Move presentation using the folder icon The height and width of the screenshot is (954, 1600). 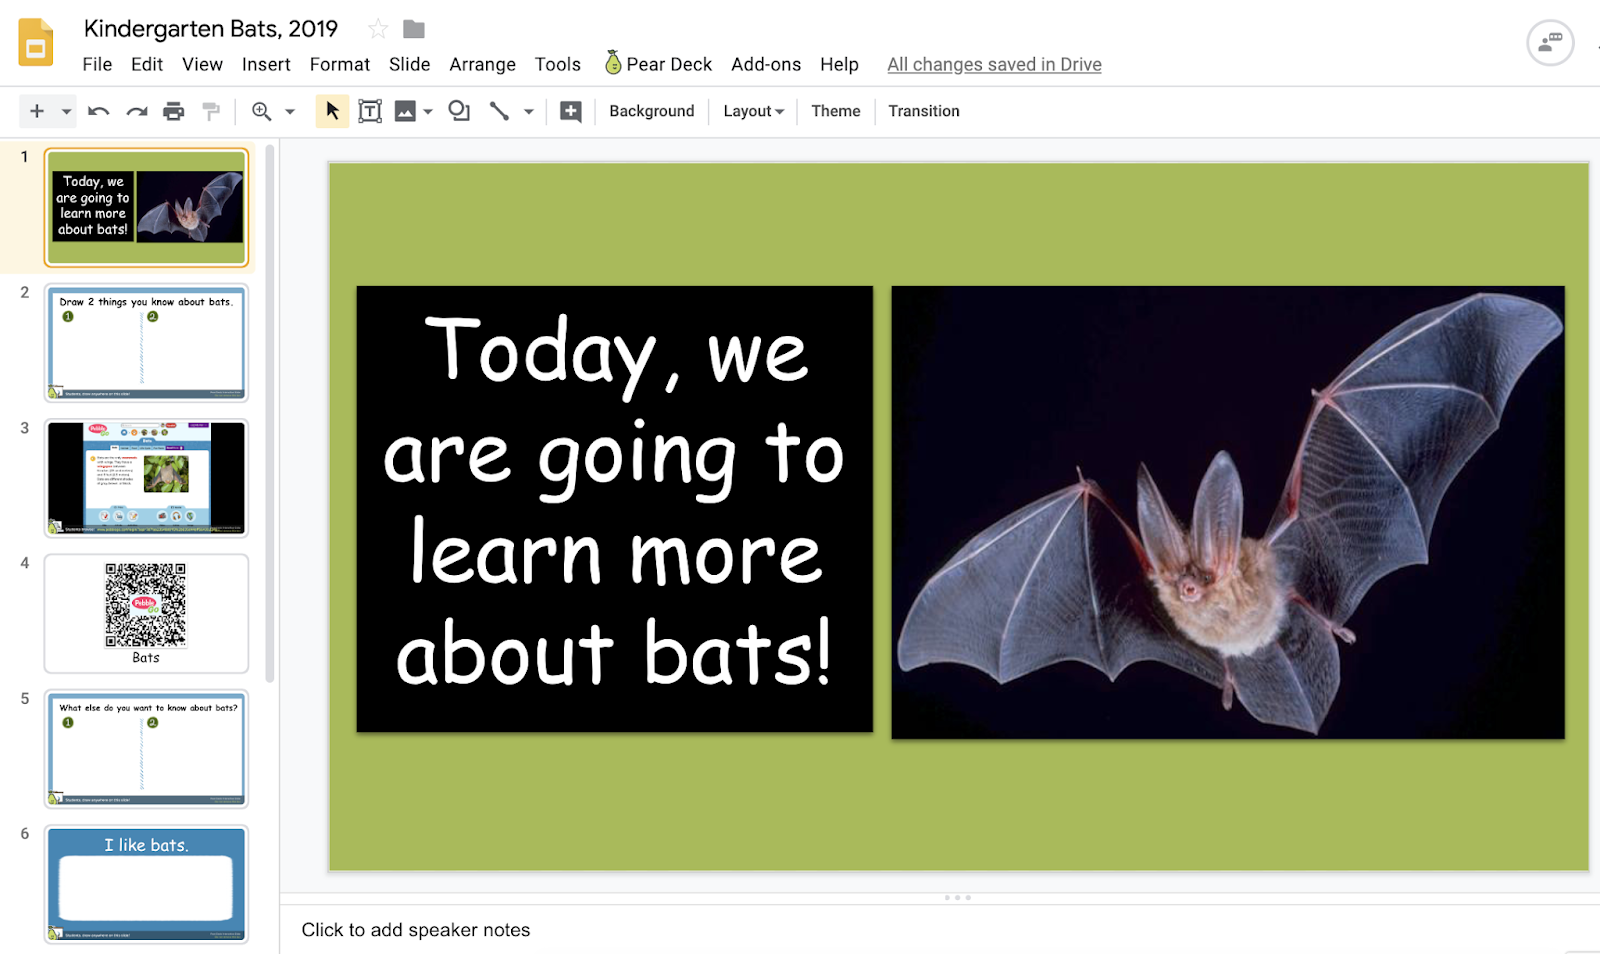click(x=414, y=29)
